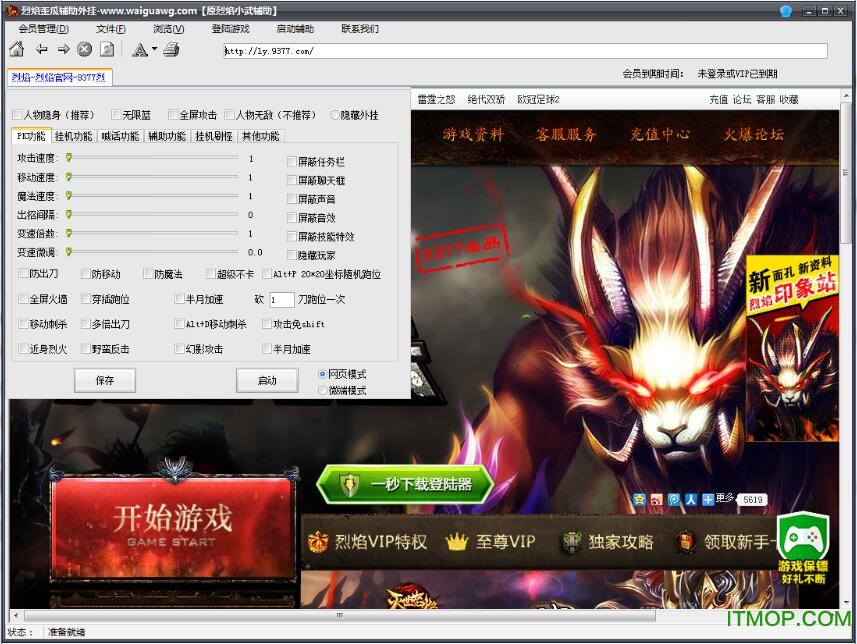The image size is (857, 644).
Task: Click the app logo icon in title bar
Action: [x=12, y=10]
